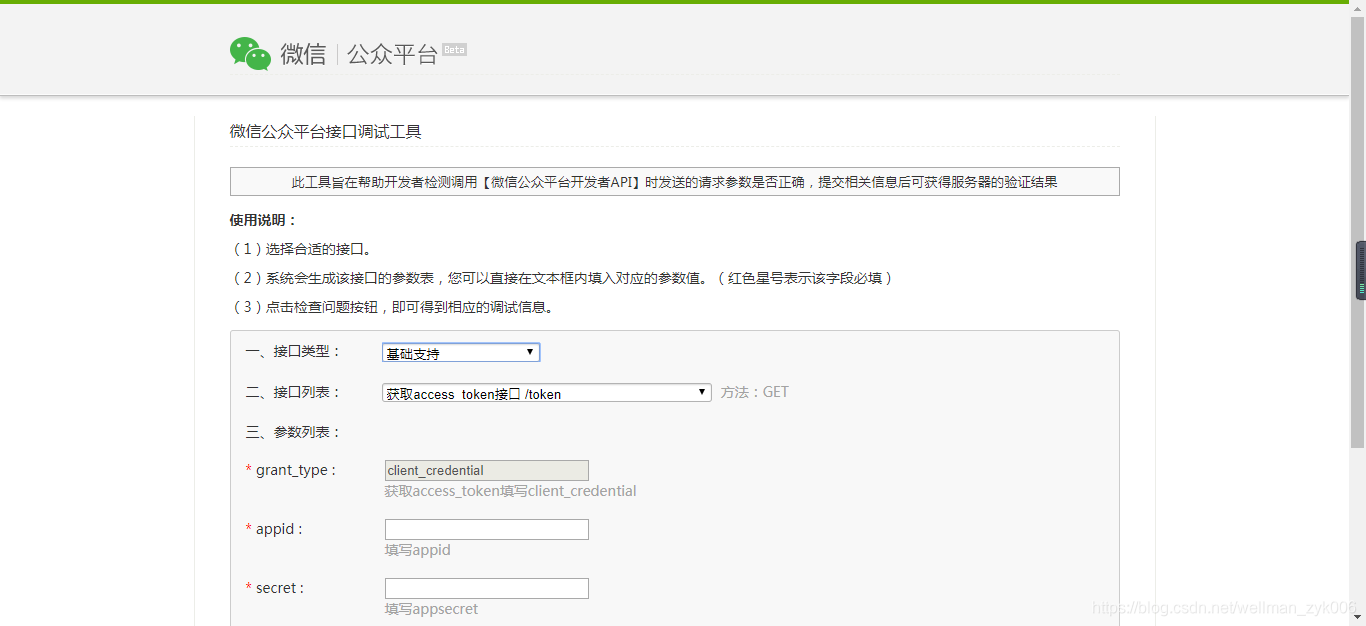This screenshot has height=626, width=1366.
Task: Click the dark widget on the right edge
Action: [x=1360, y=270]
